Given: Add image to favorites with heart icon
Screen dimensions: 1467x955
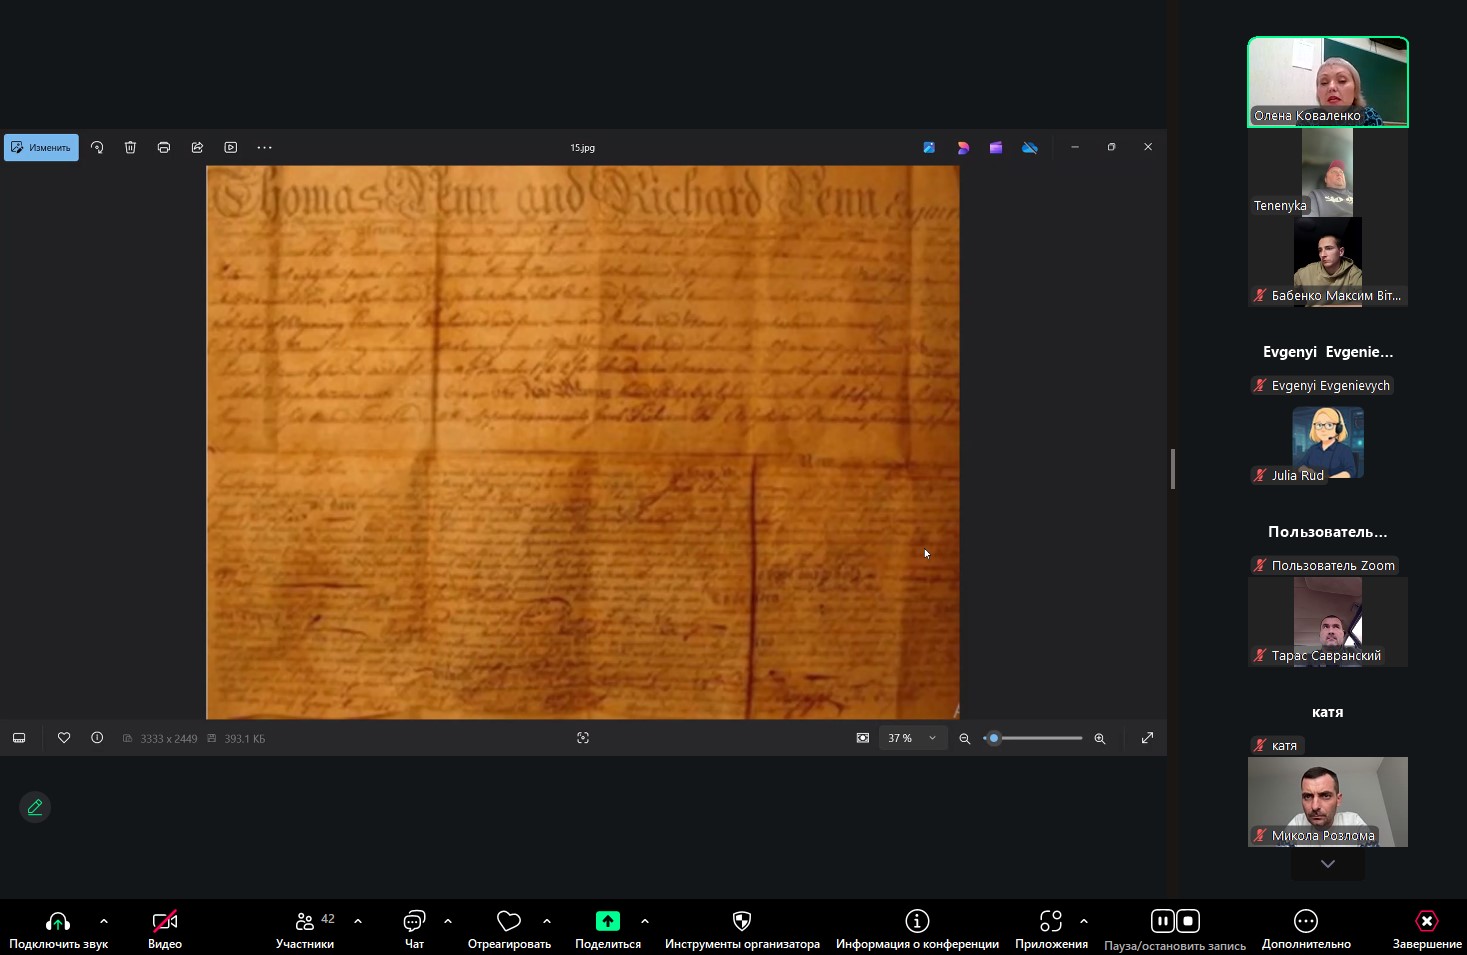Looking at the screenshot, I should coord(64,738).
